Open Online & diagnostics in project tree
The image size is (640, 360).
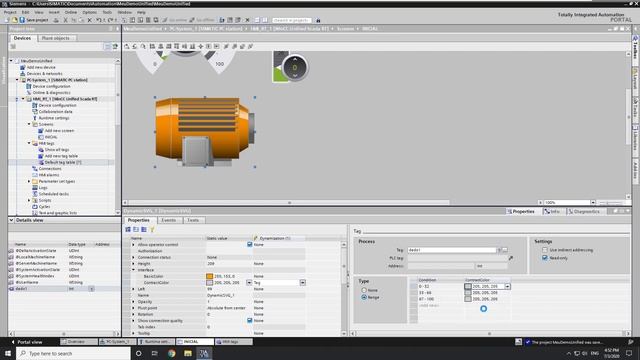tap(51, 93)
